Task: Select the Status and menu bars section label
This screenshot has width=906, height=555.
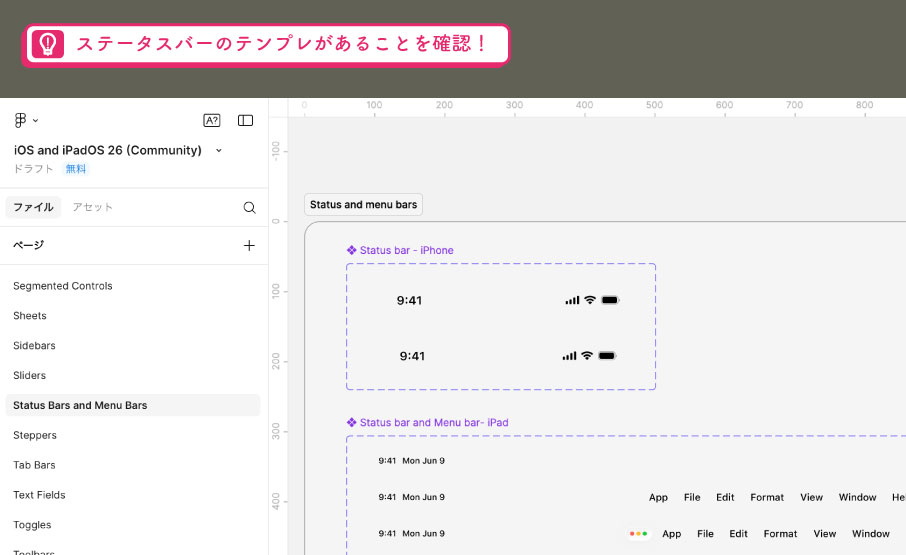Action: tap(363, 204)
